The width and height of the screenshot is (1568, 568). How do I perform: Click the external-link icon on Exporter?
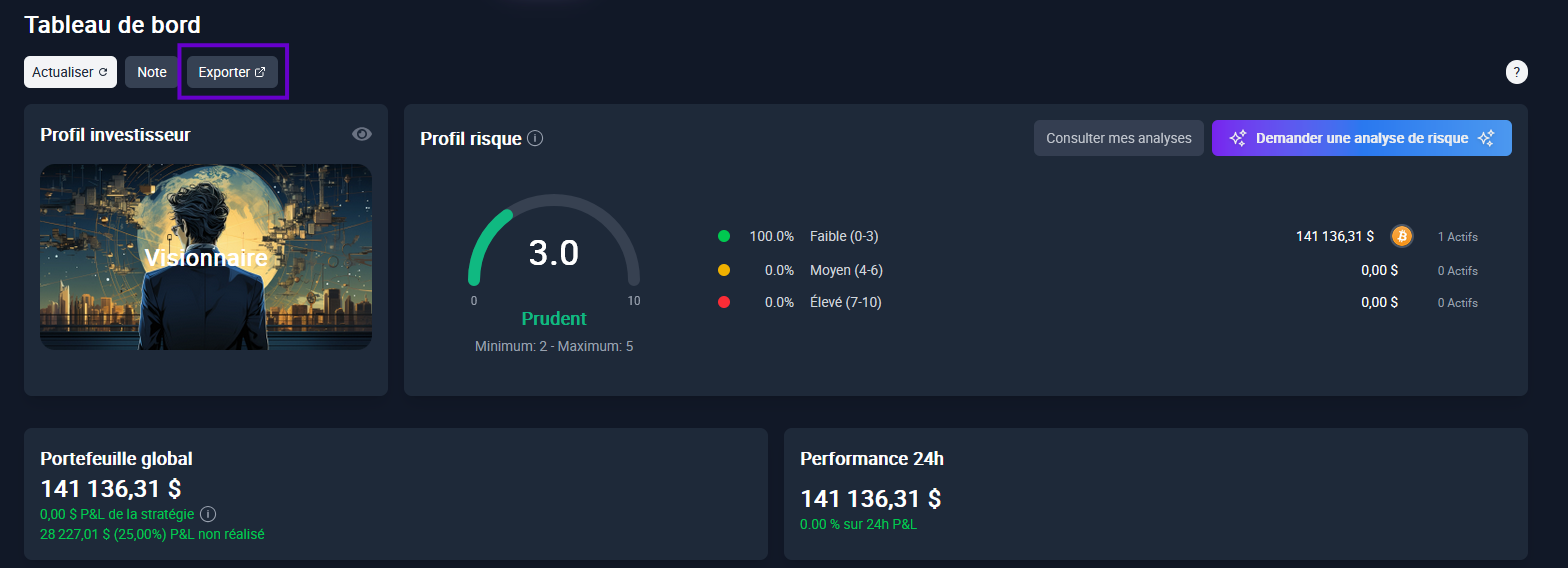click(x=261, y=73)
